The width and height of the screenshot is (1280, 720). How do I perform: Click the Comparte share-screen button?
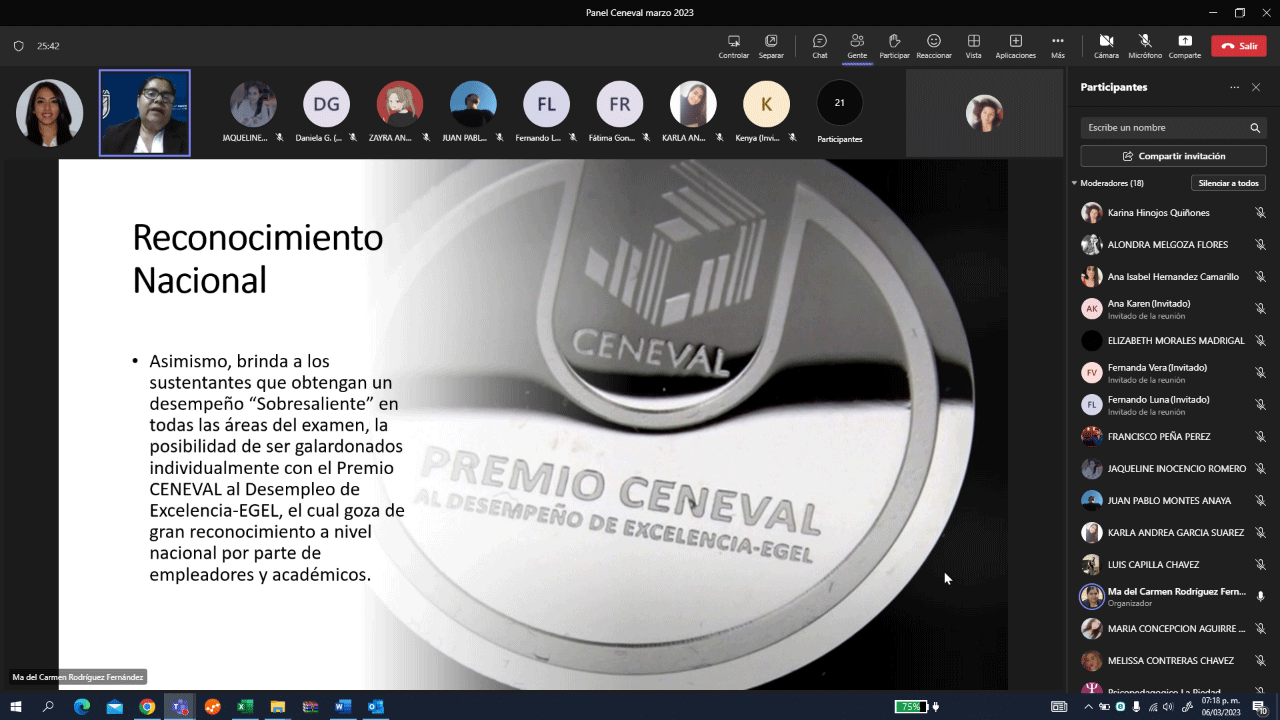pos(1185,46)
